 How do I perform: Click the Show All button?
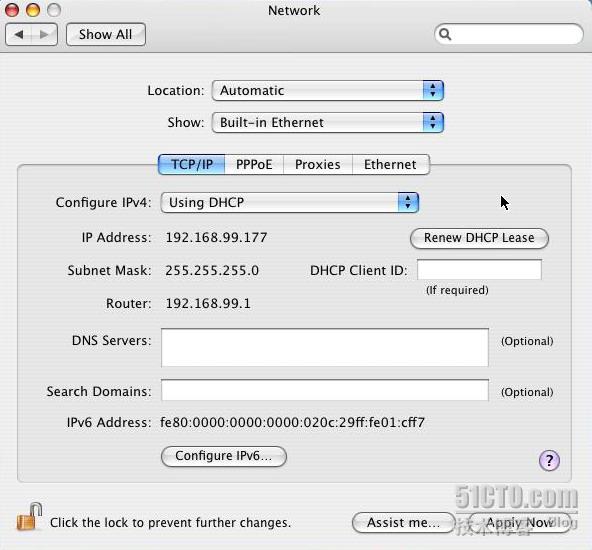point(106,34)
